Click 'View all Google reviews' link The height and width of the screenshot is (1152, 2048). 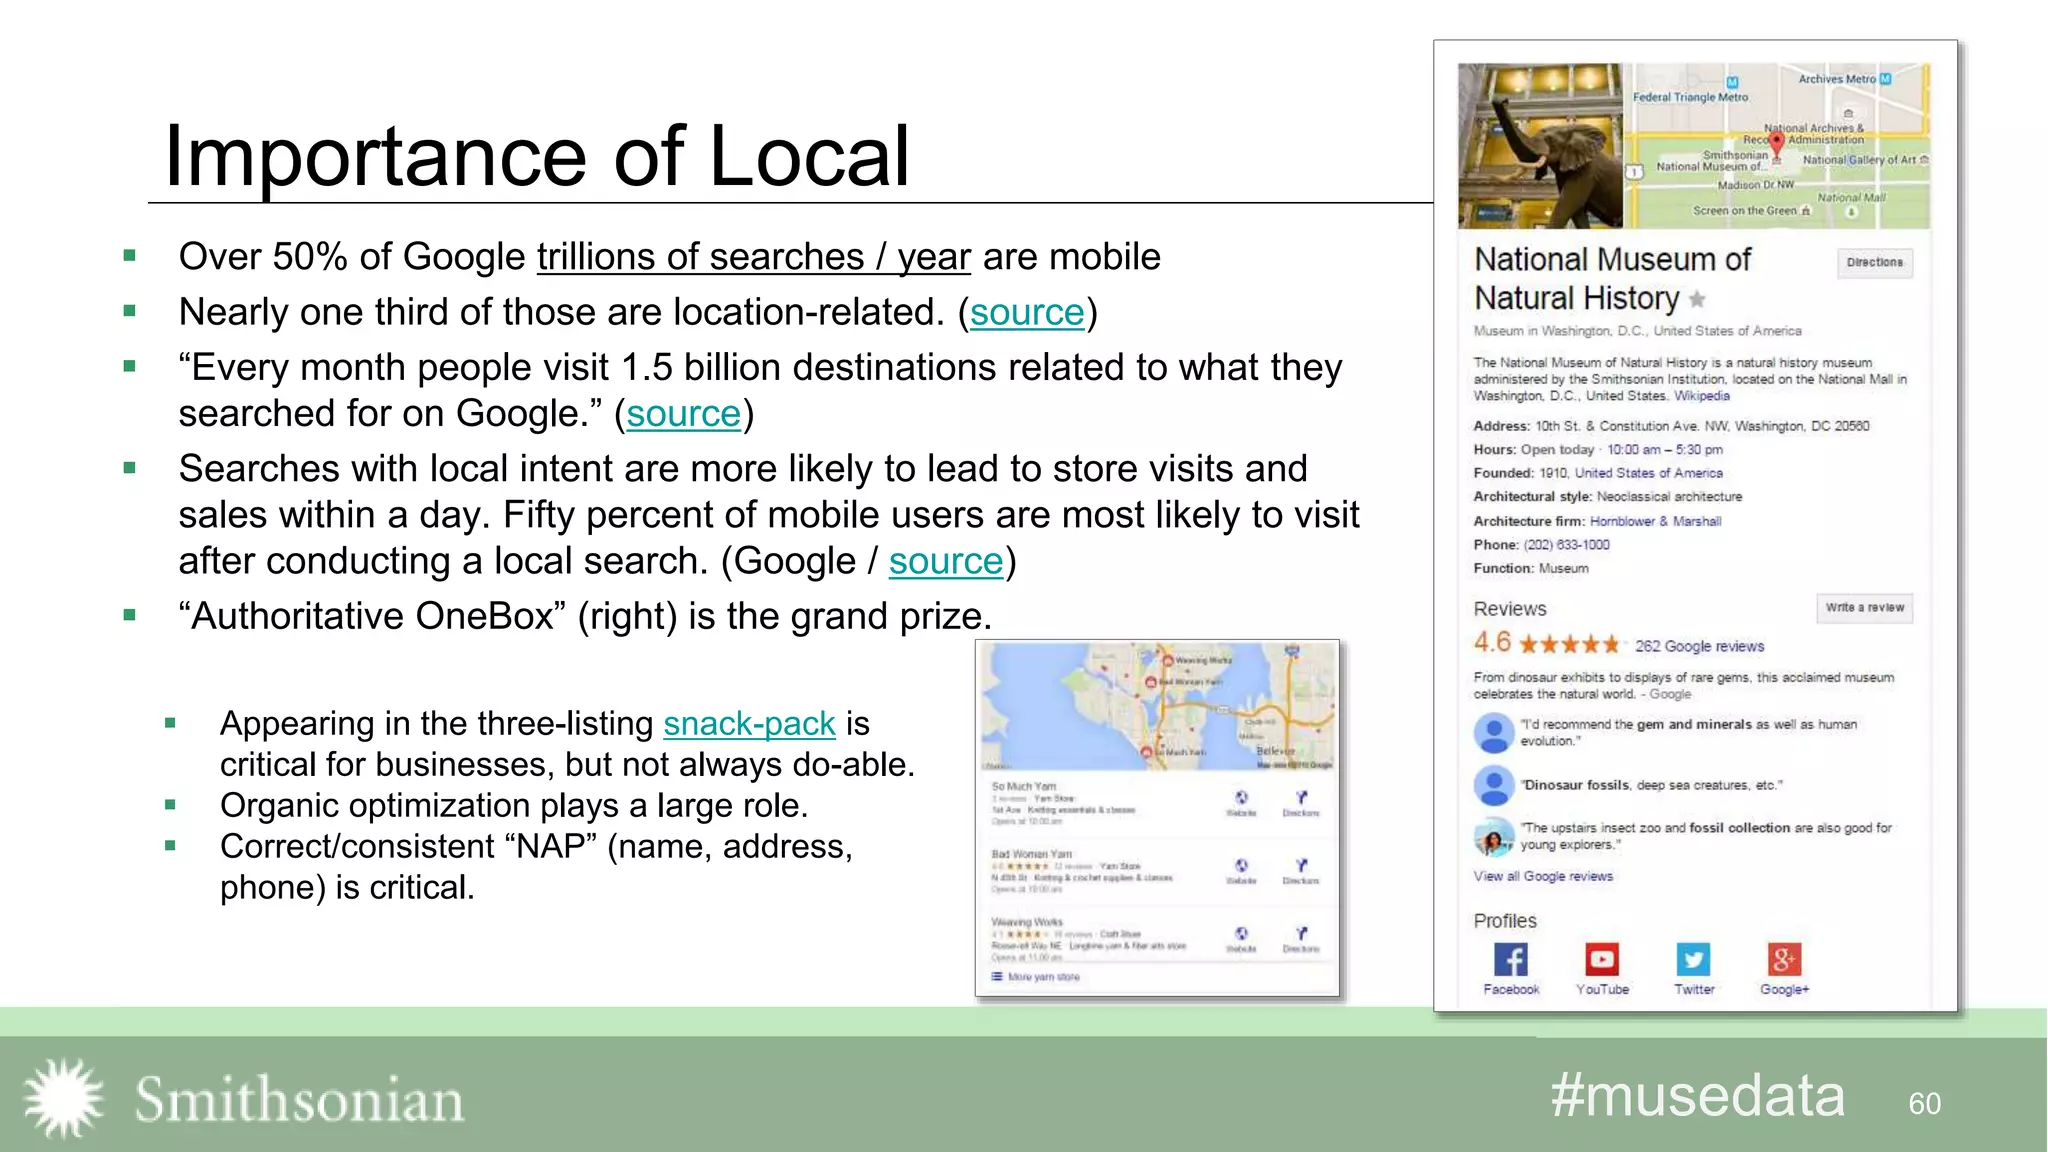(1543, 876)
